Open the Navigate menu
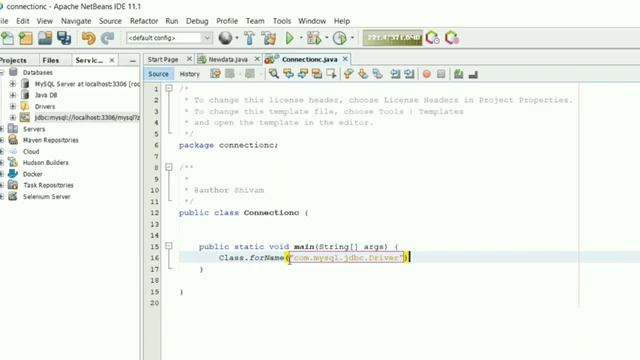 (76, 21)
